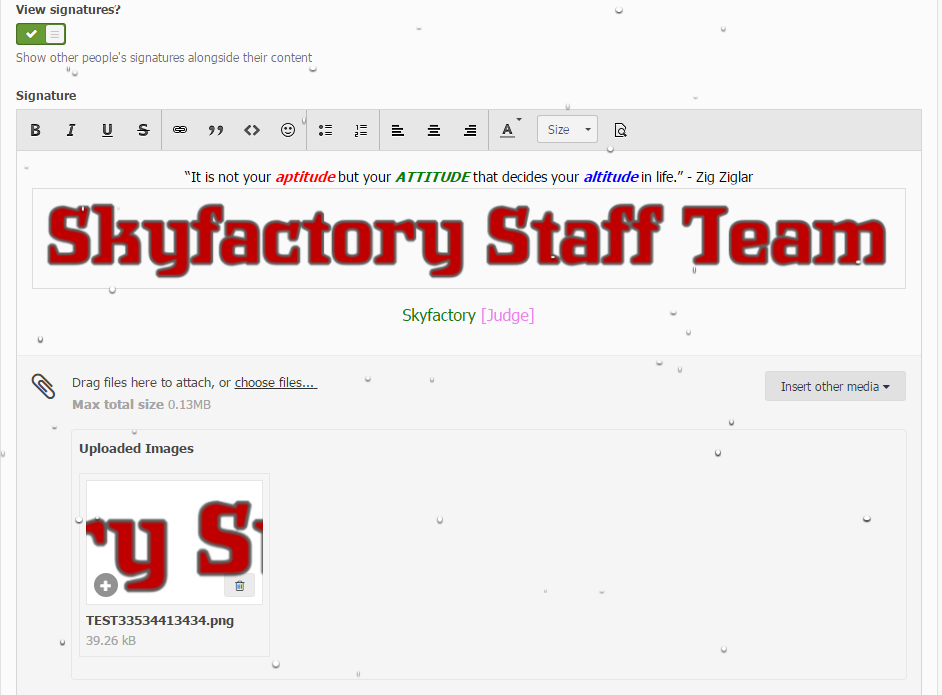
Task: Insert a numbered list
Action: click(x=361, y=130)
